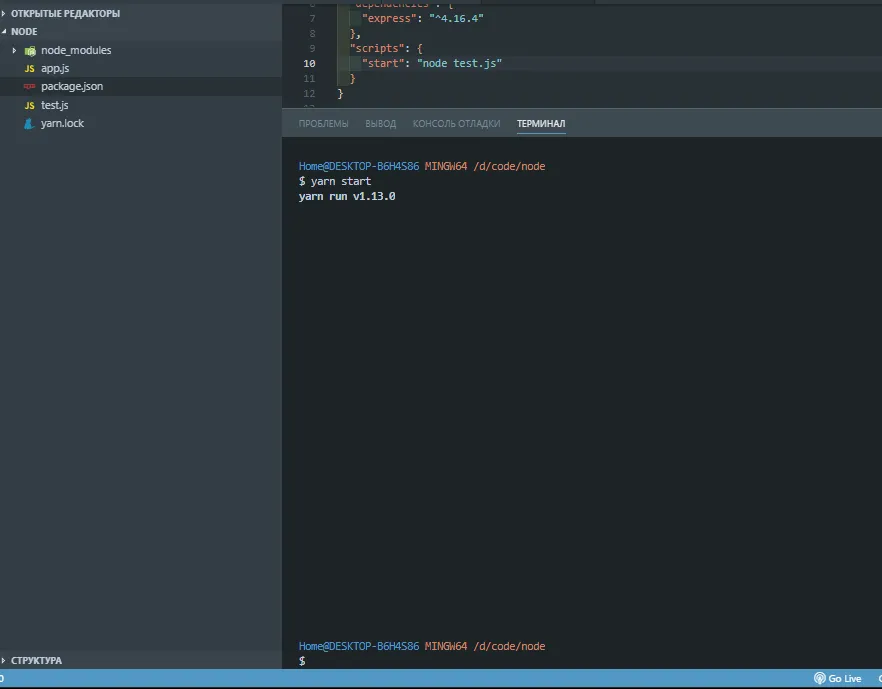Click the yarn icon beside yarn.lock
The width and height of the screenshot is (882, 689).
(29, 123)
